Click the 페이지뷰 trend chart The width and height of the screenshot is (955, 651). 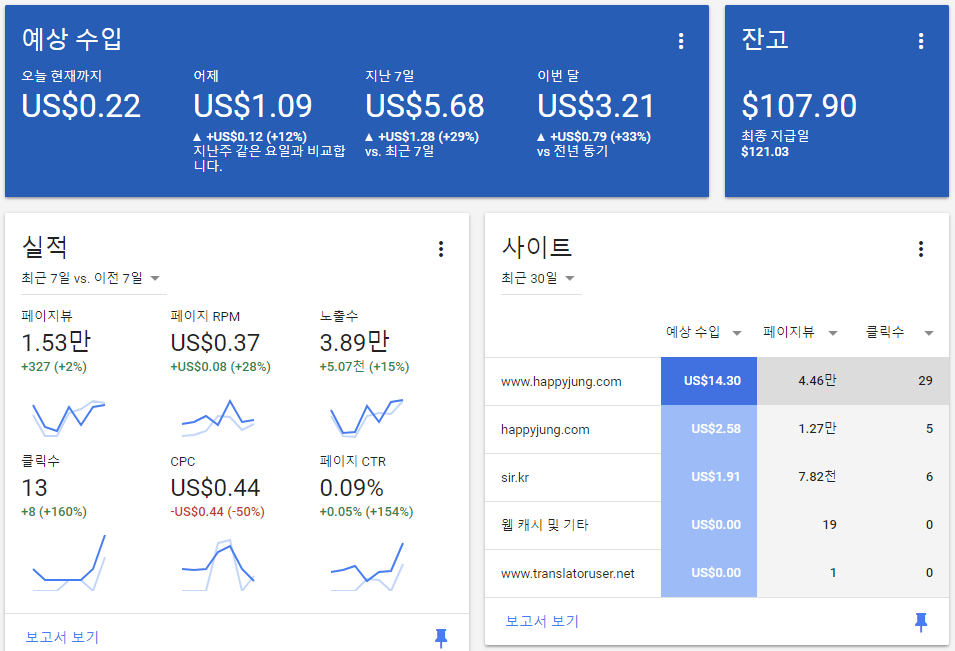[68, 416]
